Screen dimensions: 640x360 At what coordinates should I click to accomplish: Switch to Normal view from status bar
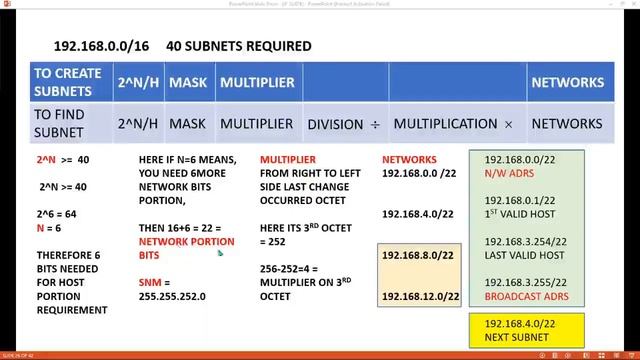(x=587, y=356)
